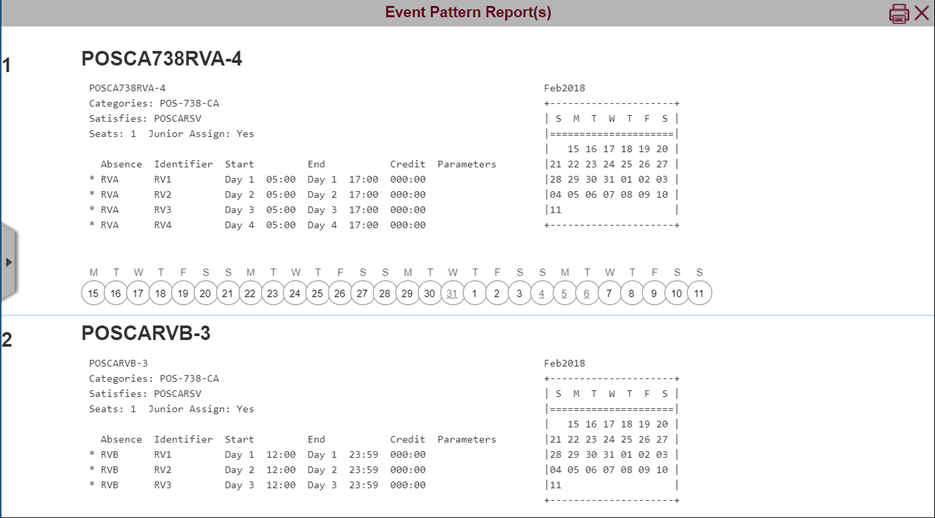The image size is (935, 518).
Task: Select day 19 circle in timeline
Action: pyautogui.click(x=183, y=293)
